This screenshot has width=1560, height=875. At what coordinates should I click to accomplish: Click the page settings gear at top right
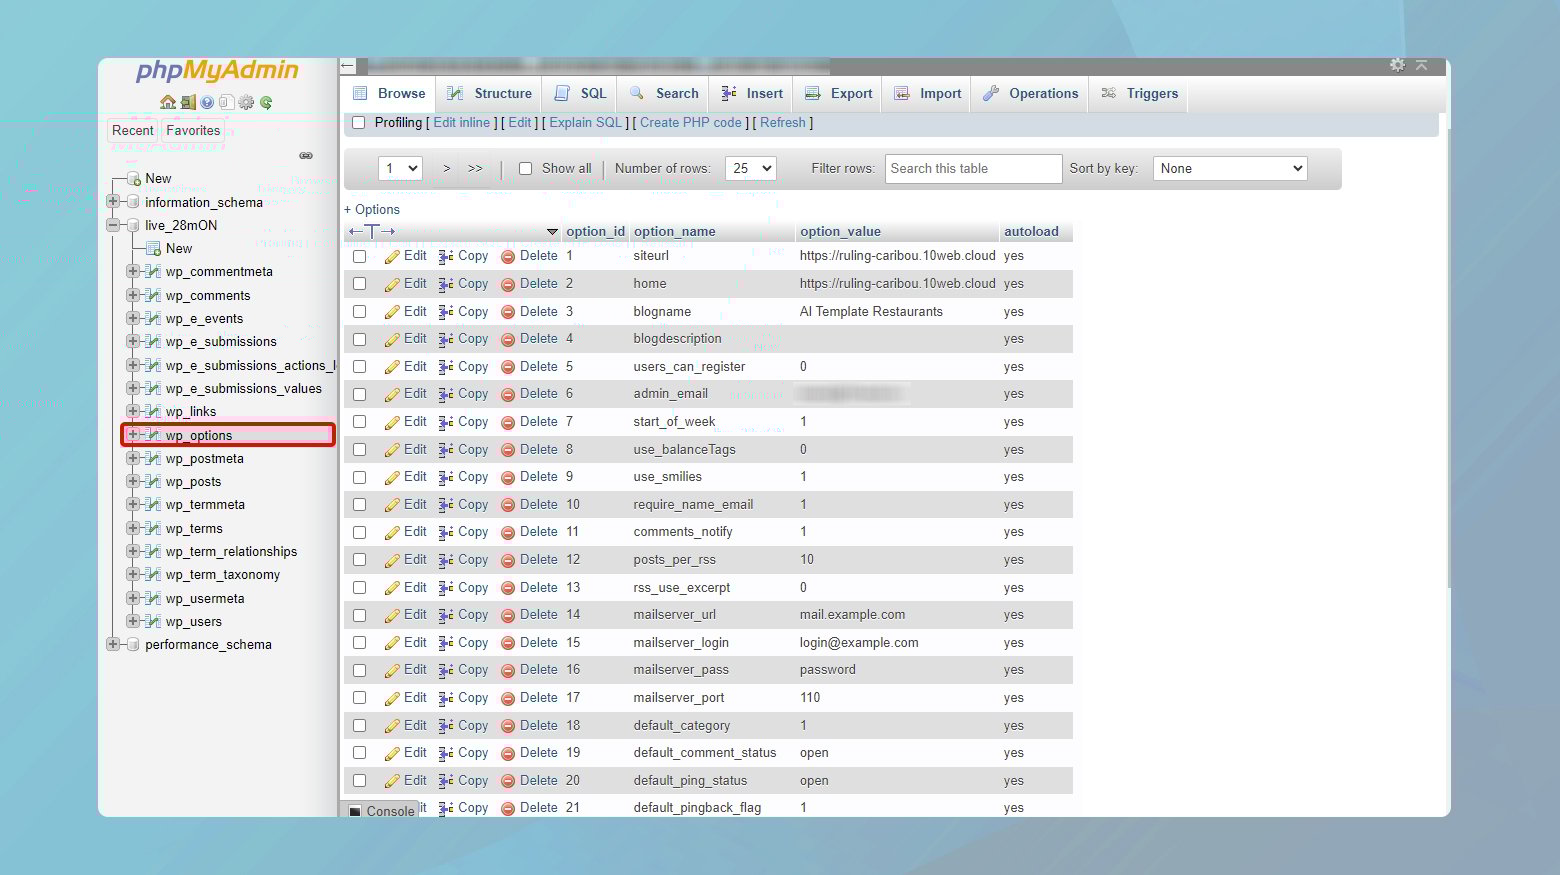click(x=1397, y=65)
